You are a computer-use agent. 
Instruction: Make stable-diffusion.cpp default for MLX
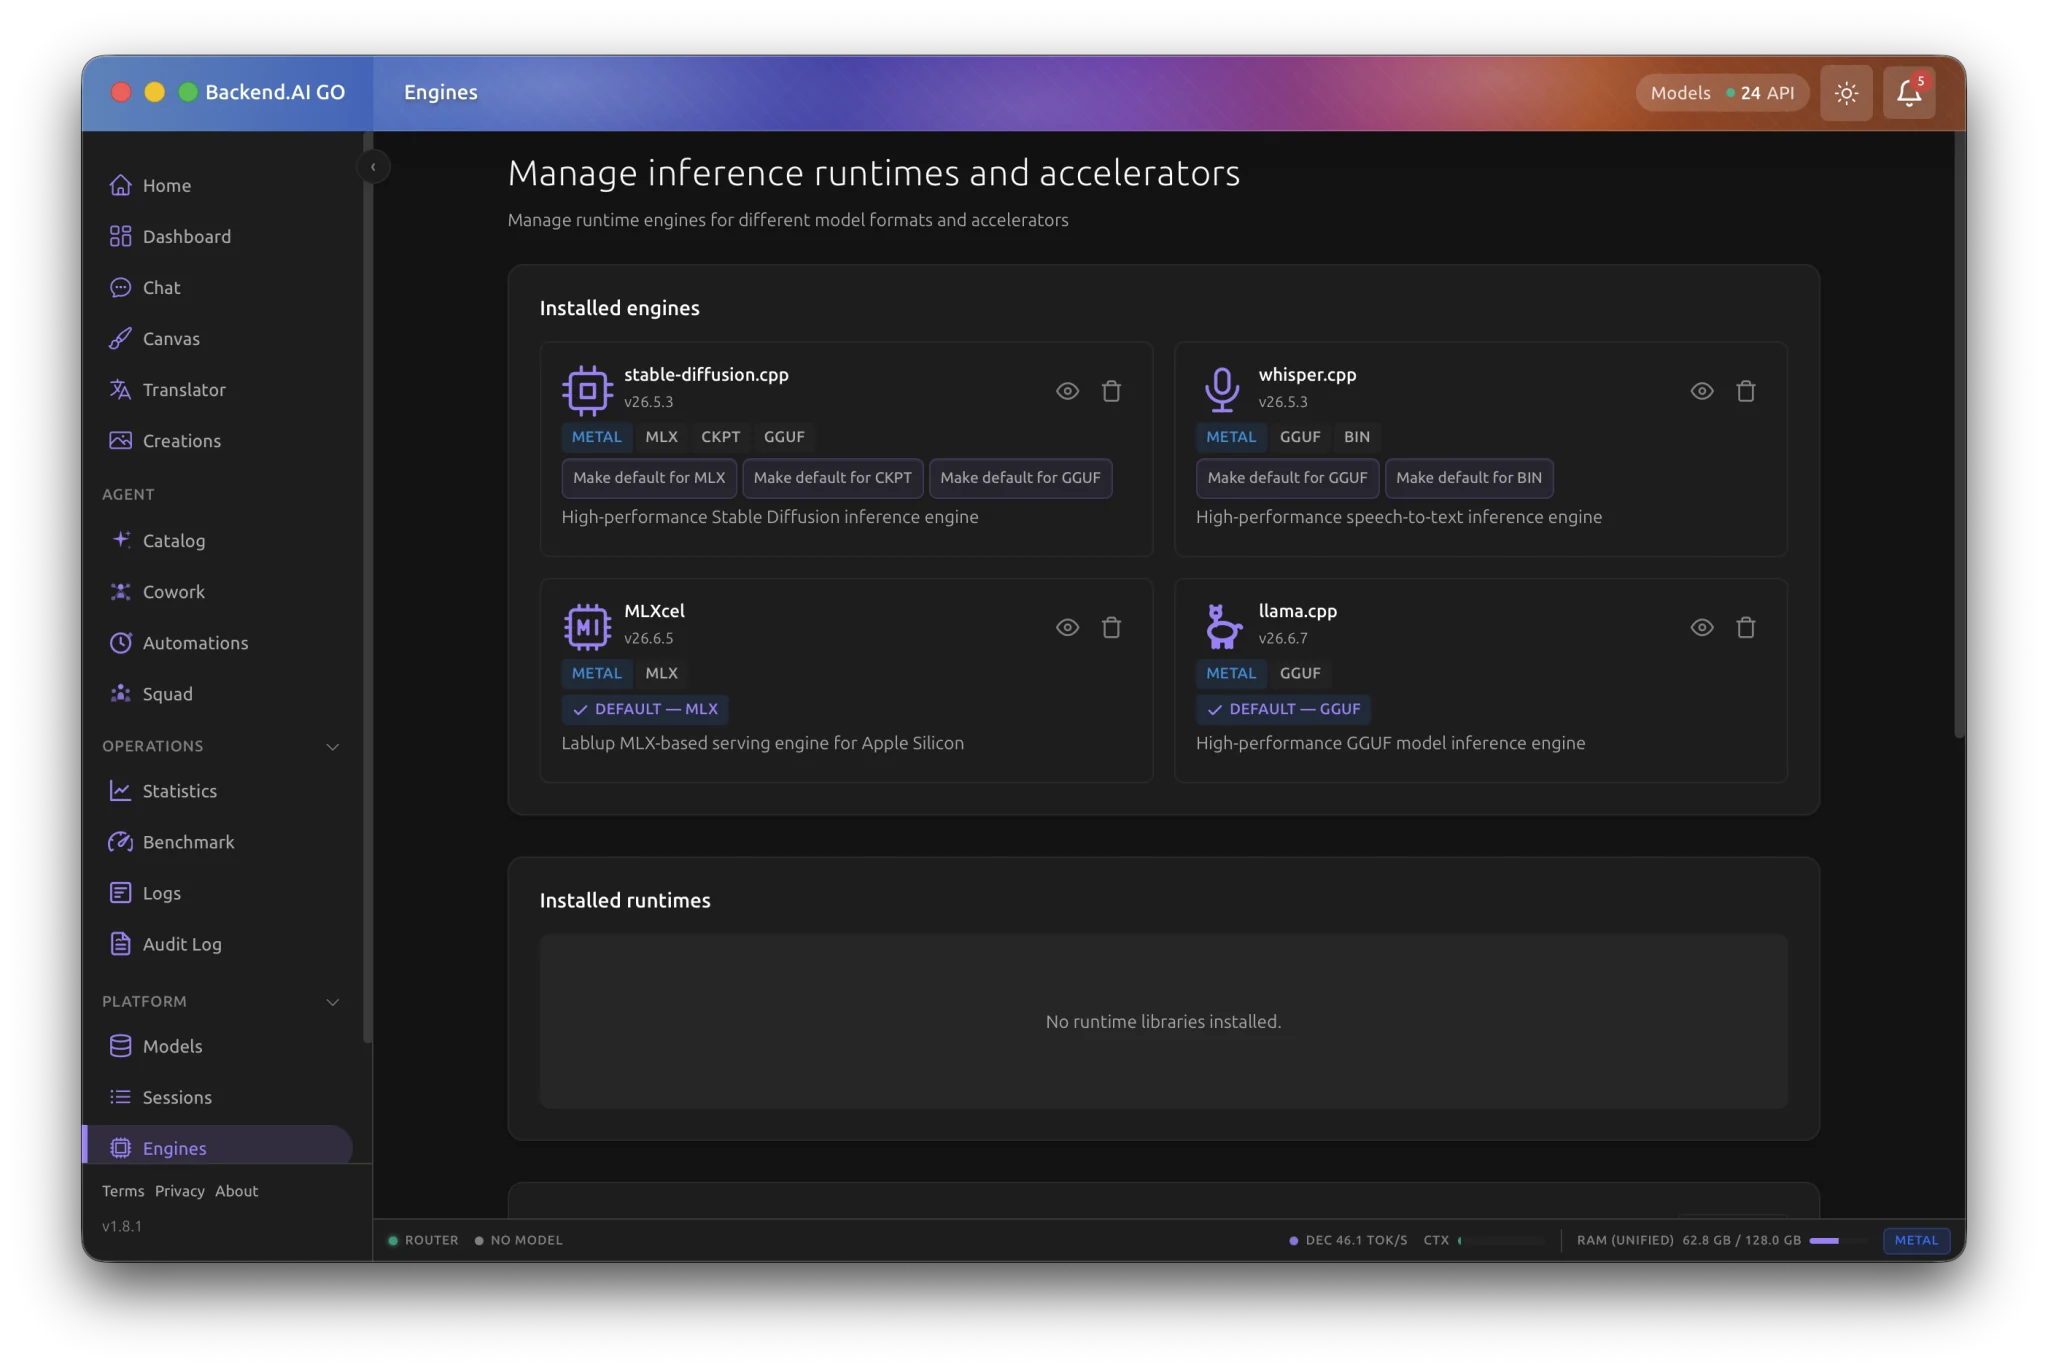649,478
